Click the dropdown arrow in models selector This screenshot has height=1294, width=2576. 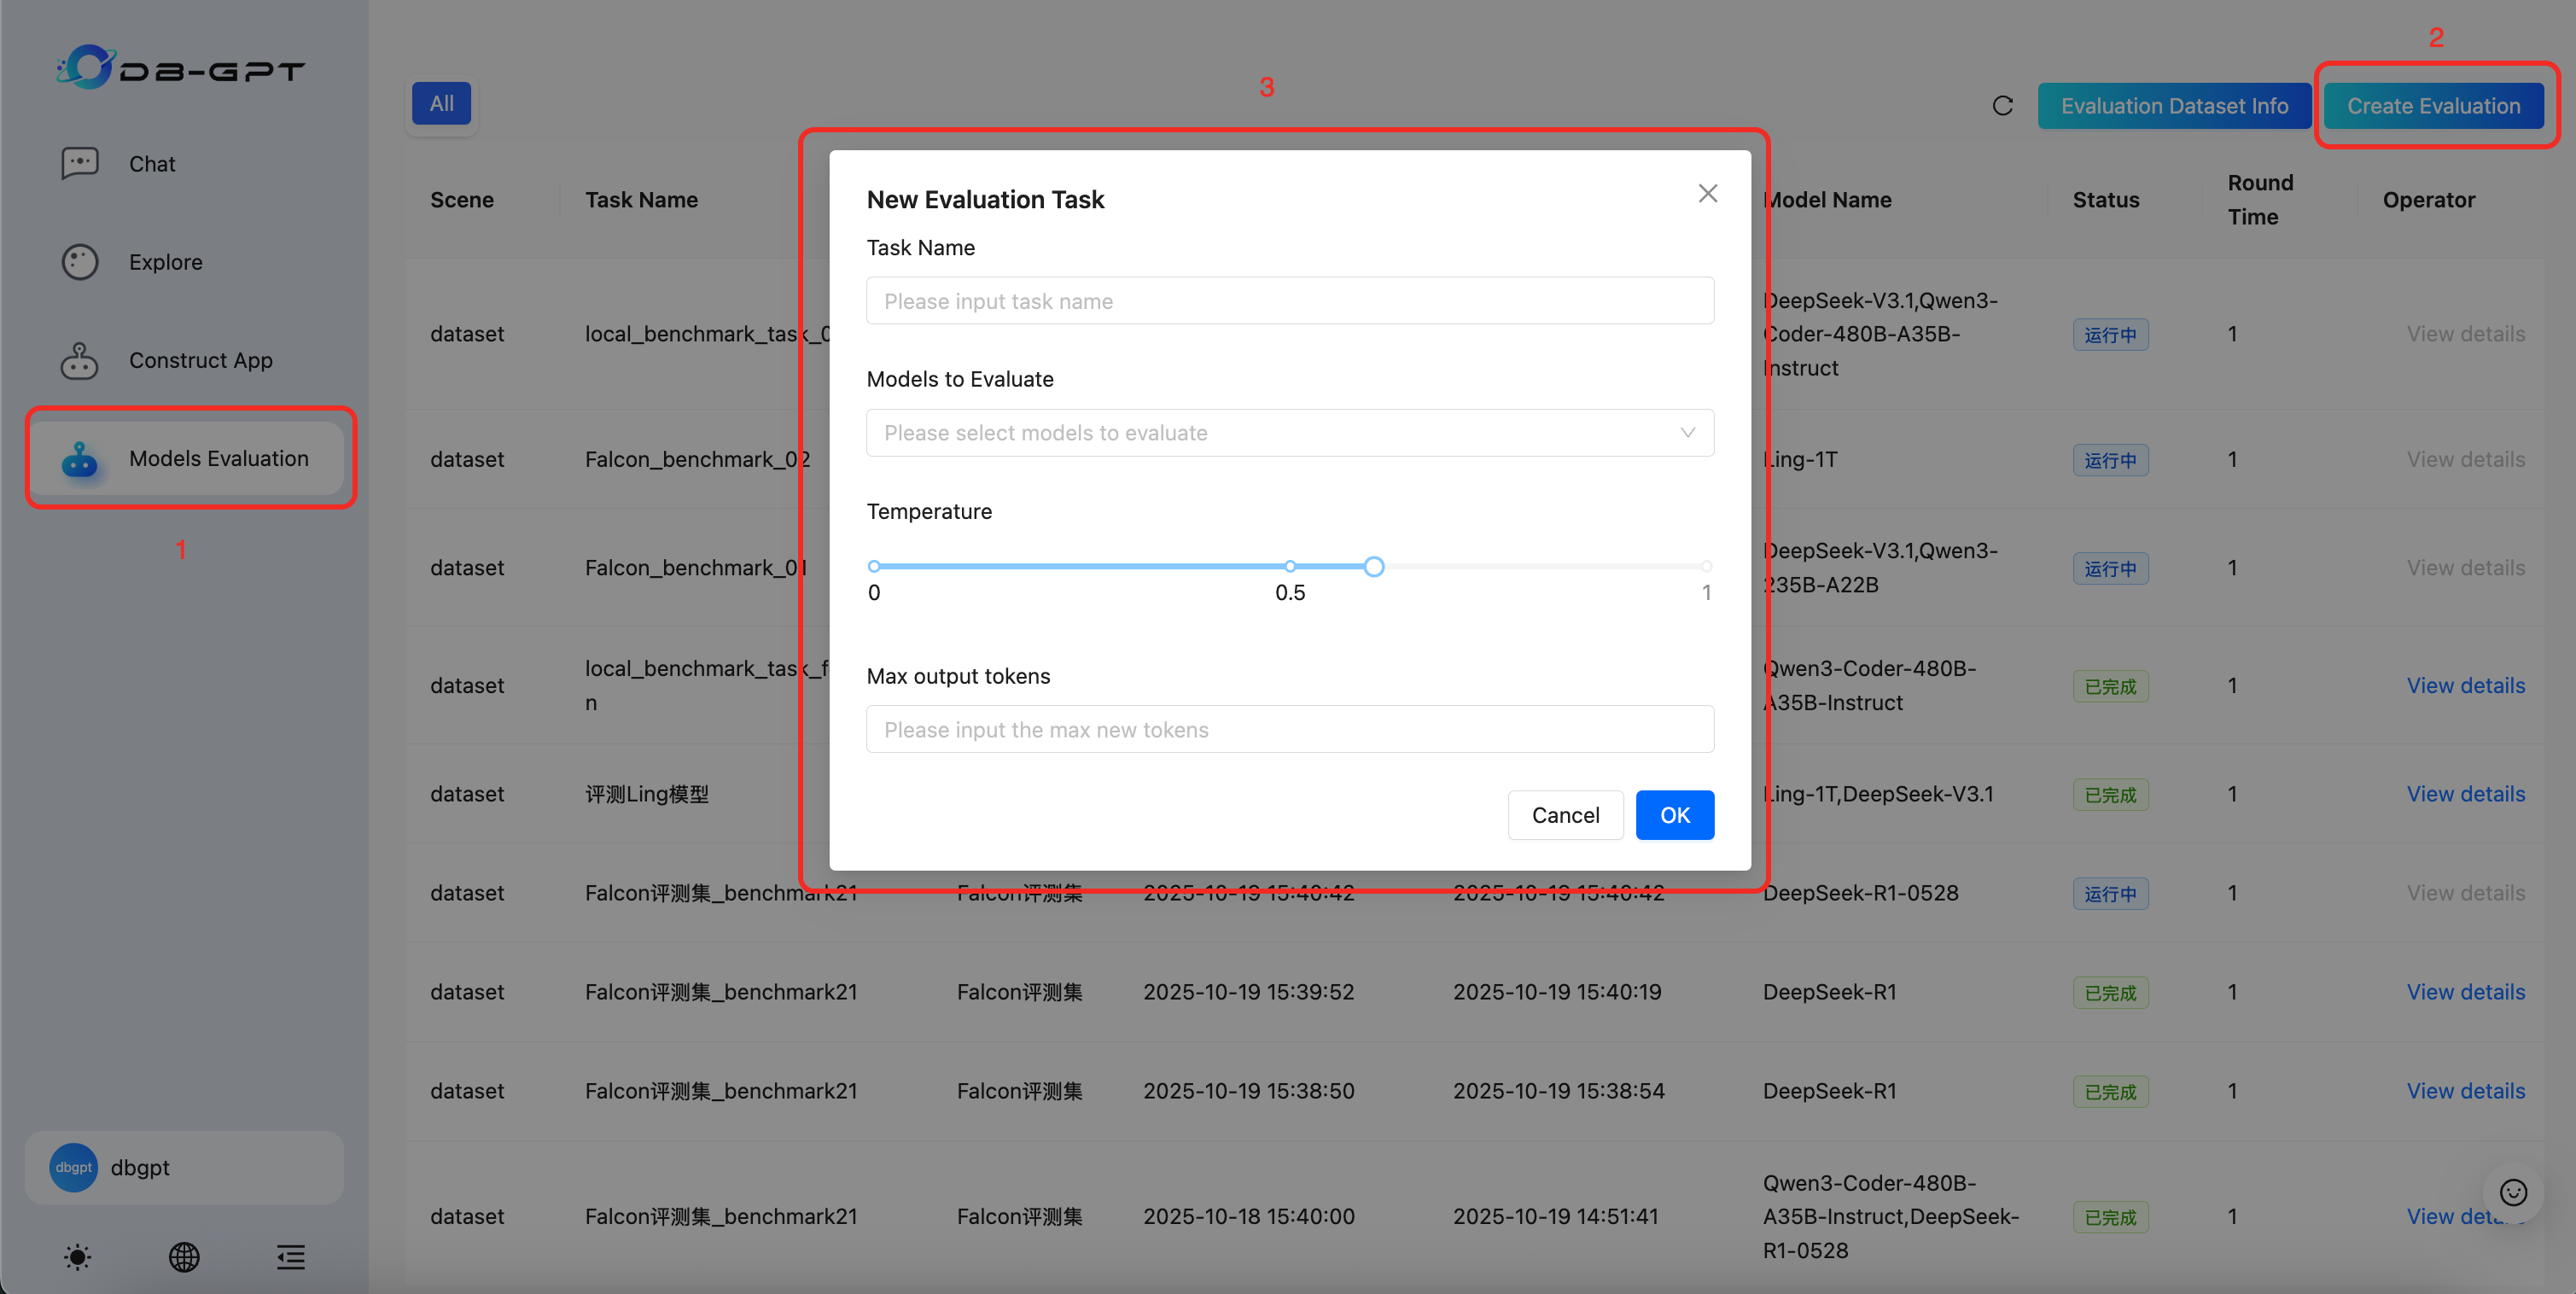1687,433
